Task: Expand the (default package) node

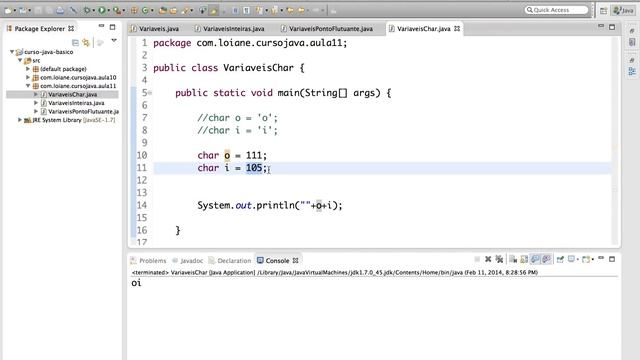Action: 28,69
